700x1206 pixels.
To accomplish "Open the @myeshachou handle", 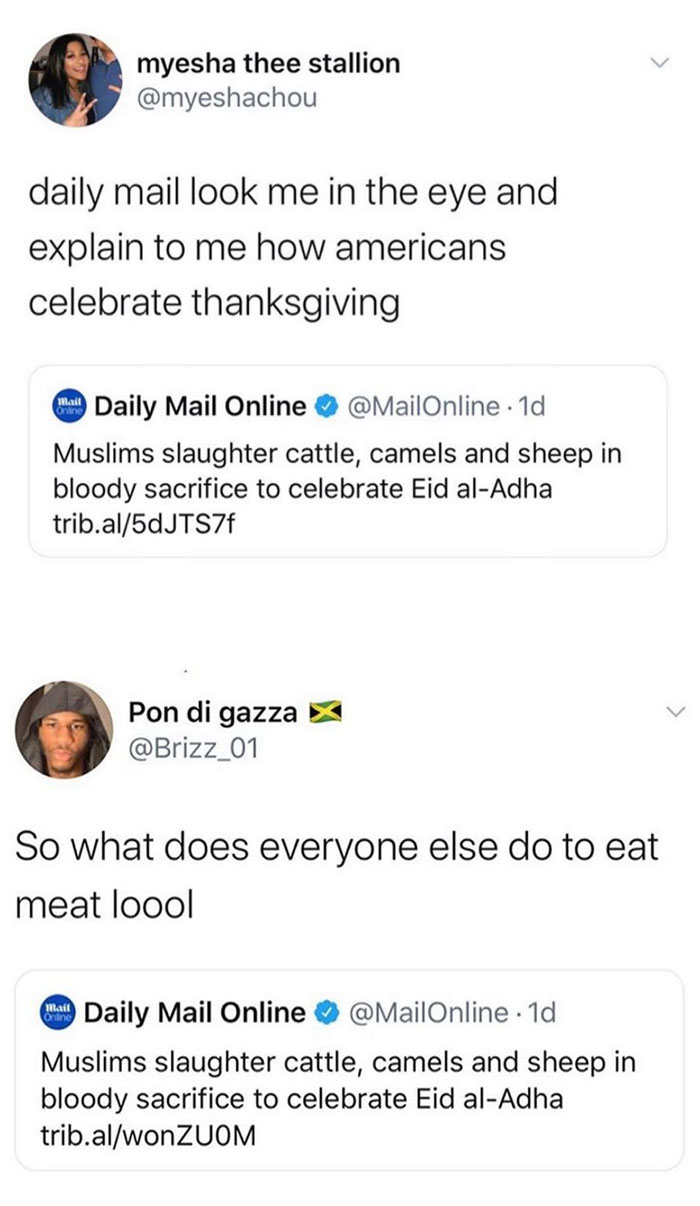I will [x=226, y=98].
